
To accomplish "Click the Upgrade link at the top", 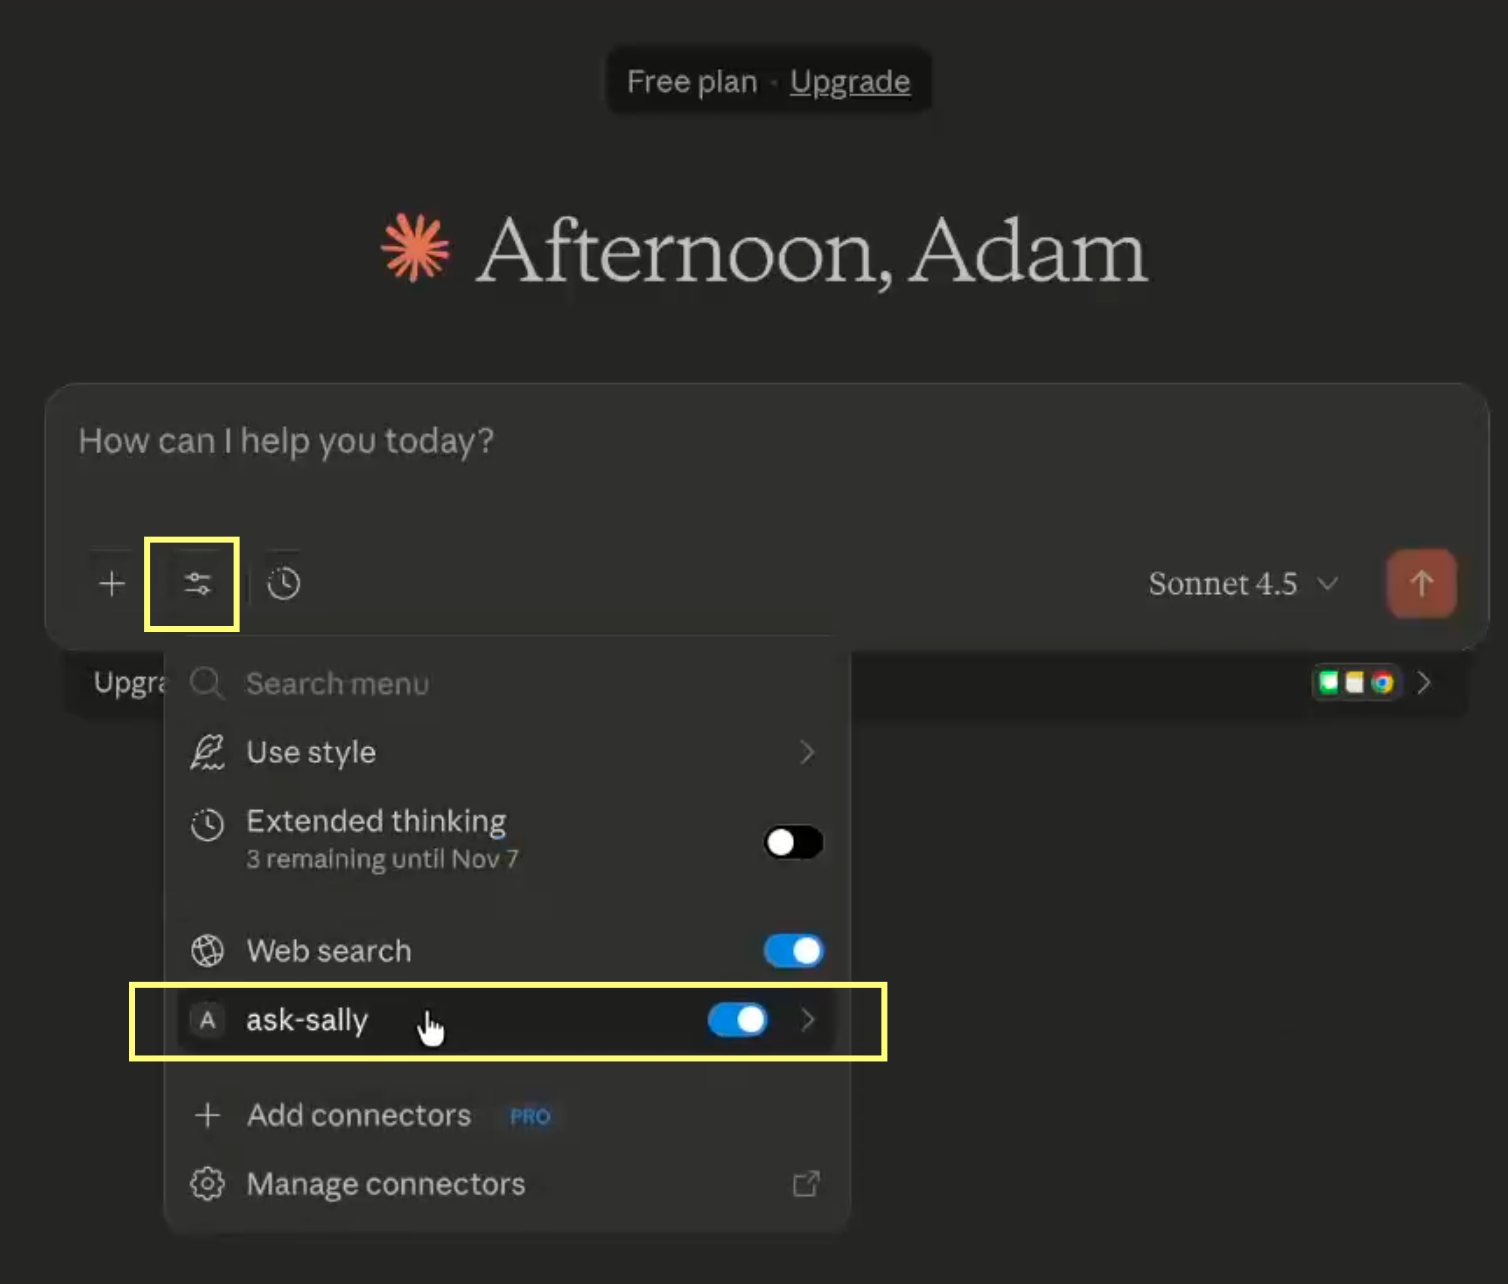I will [x=850, y=82].
